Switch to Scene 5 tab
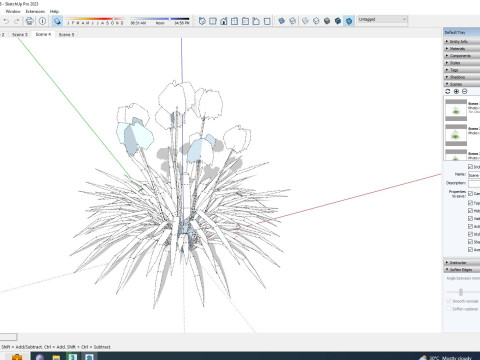The height and width of the screenshot is (360, 480). click(x=66, y=34)
